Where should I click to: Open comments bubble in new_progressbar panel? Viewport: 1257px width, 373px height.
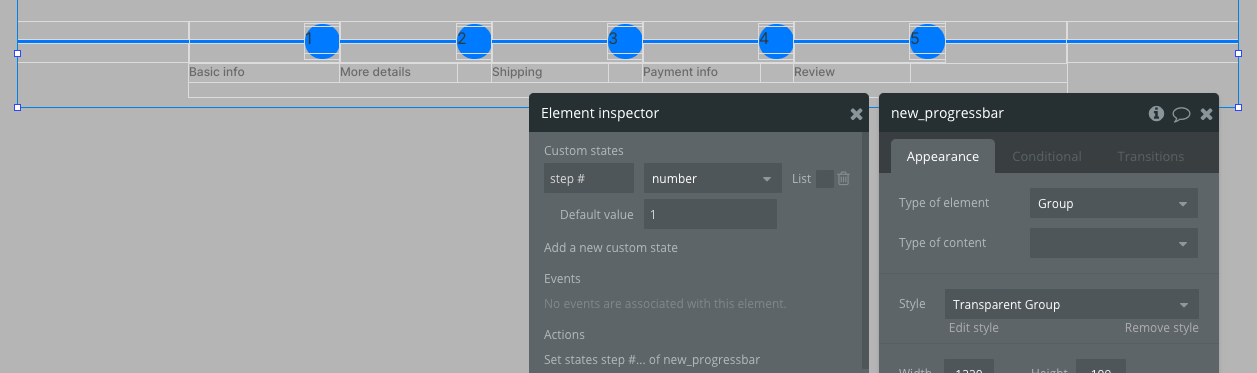point(1181,114)
